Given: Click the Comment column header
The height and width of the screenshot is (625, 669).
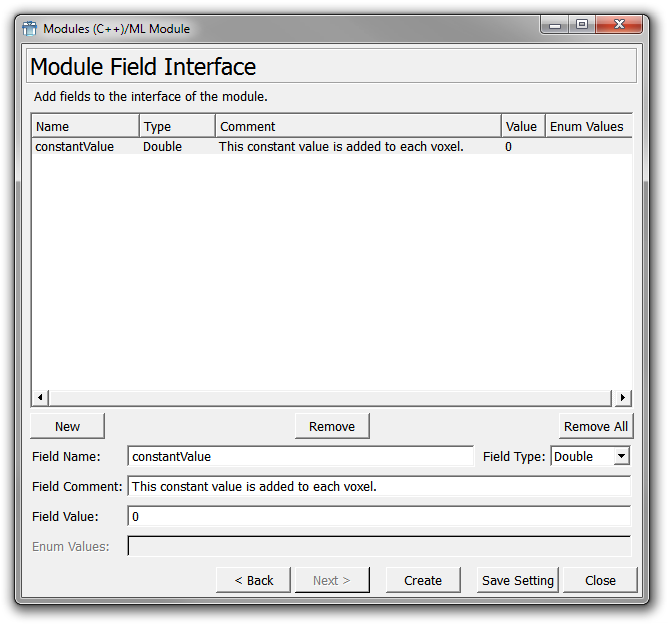Looking at the screenshot, I should click(357, 126).
